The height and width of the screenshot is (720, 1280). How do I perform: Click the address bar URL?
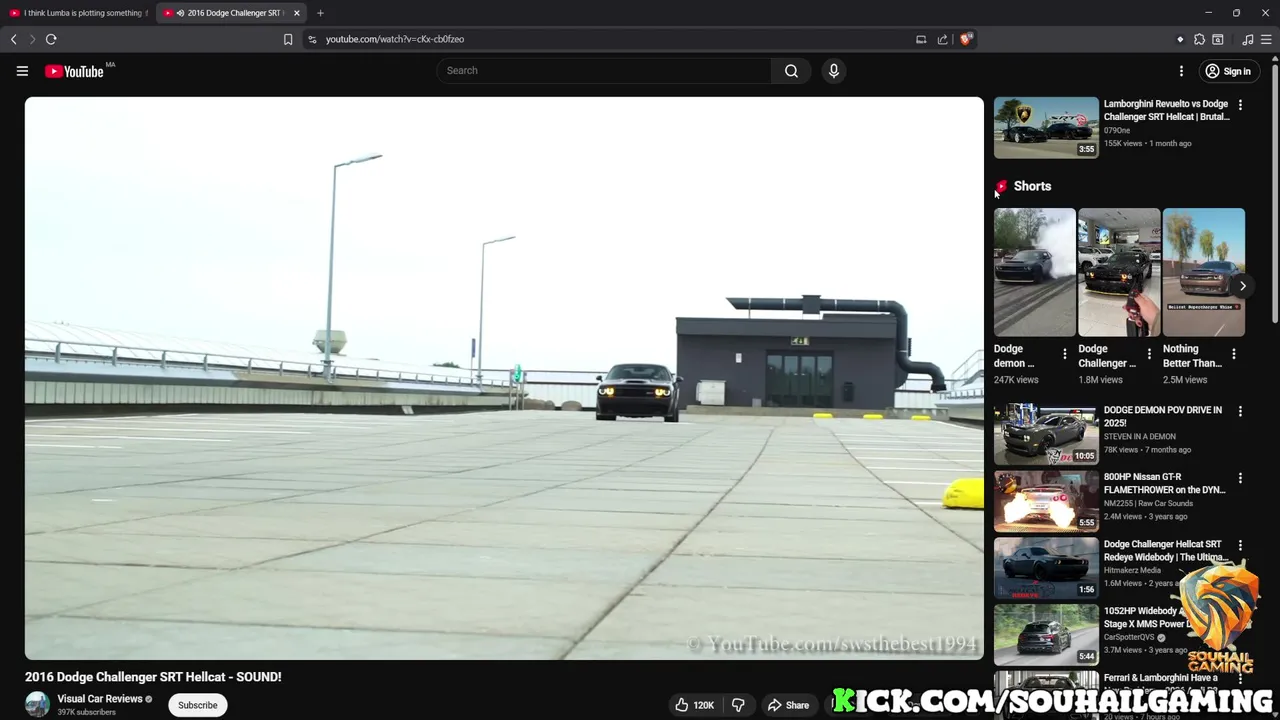tap(395, 39)
